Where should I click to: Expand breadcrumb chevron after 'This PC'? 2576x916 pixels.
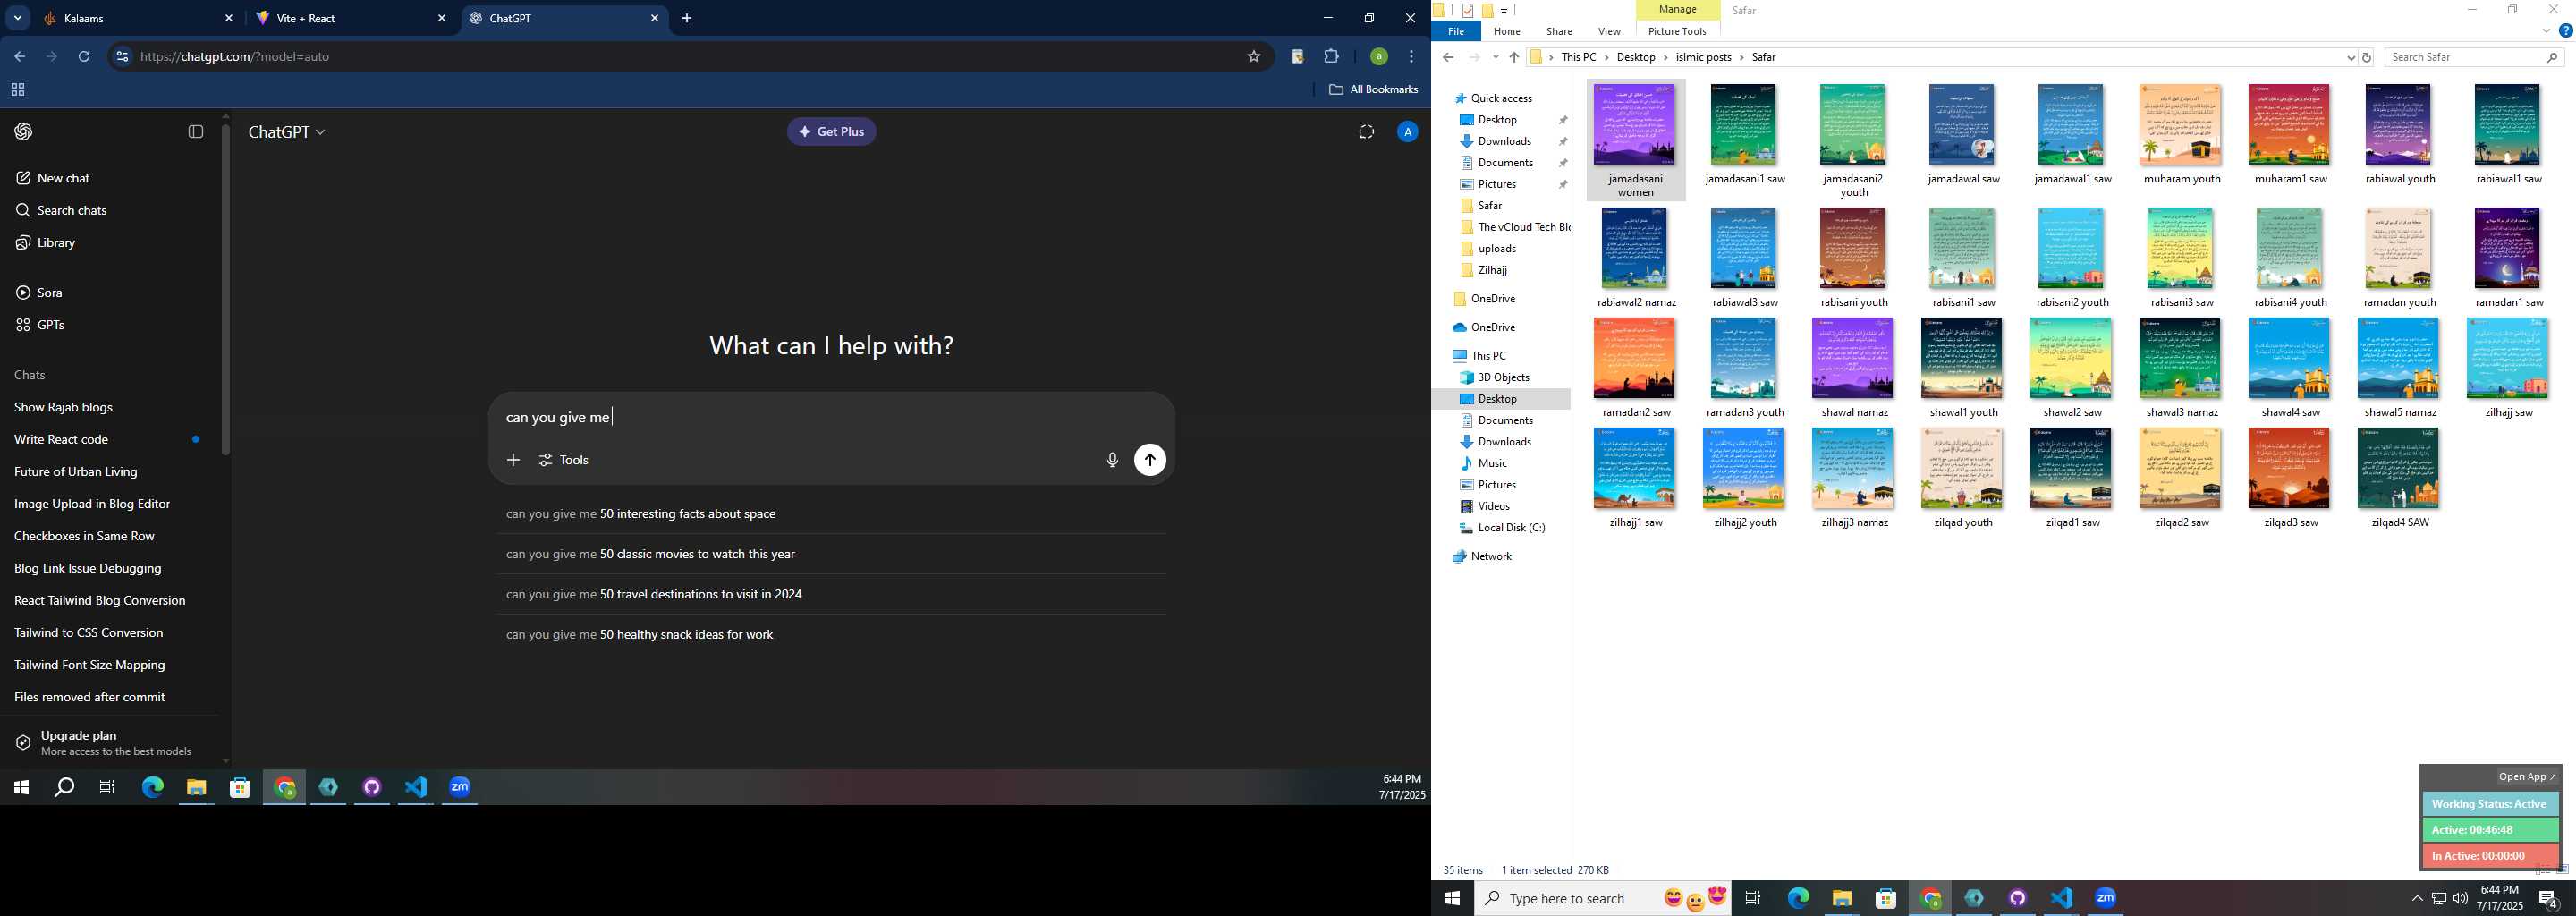[1606, 57]
